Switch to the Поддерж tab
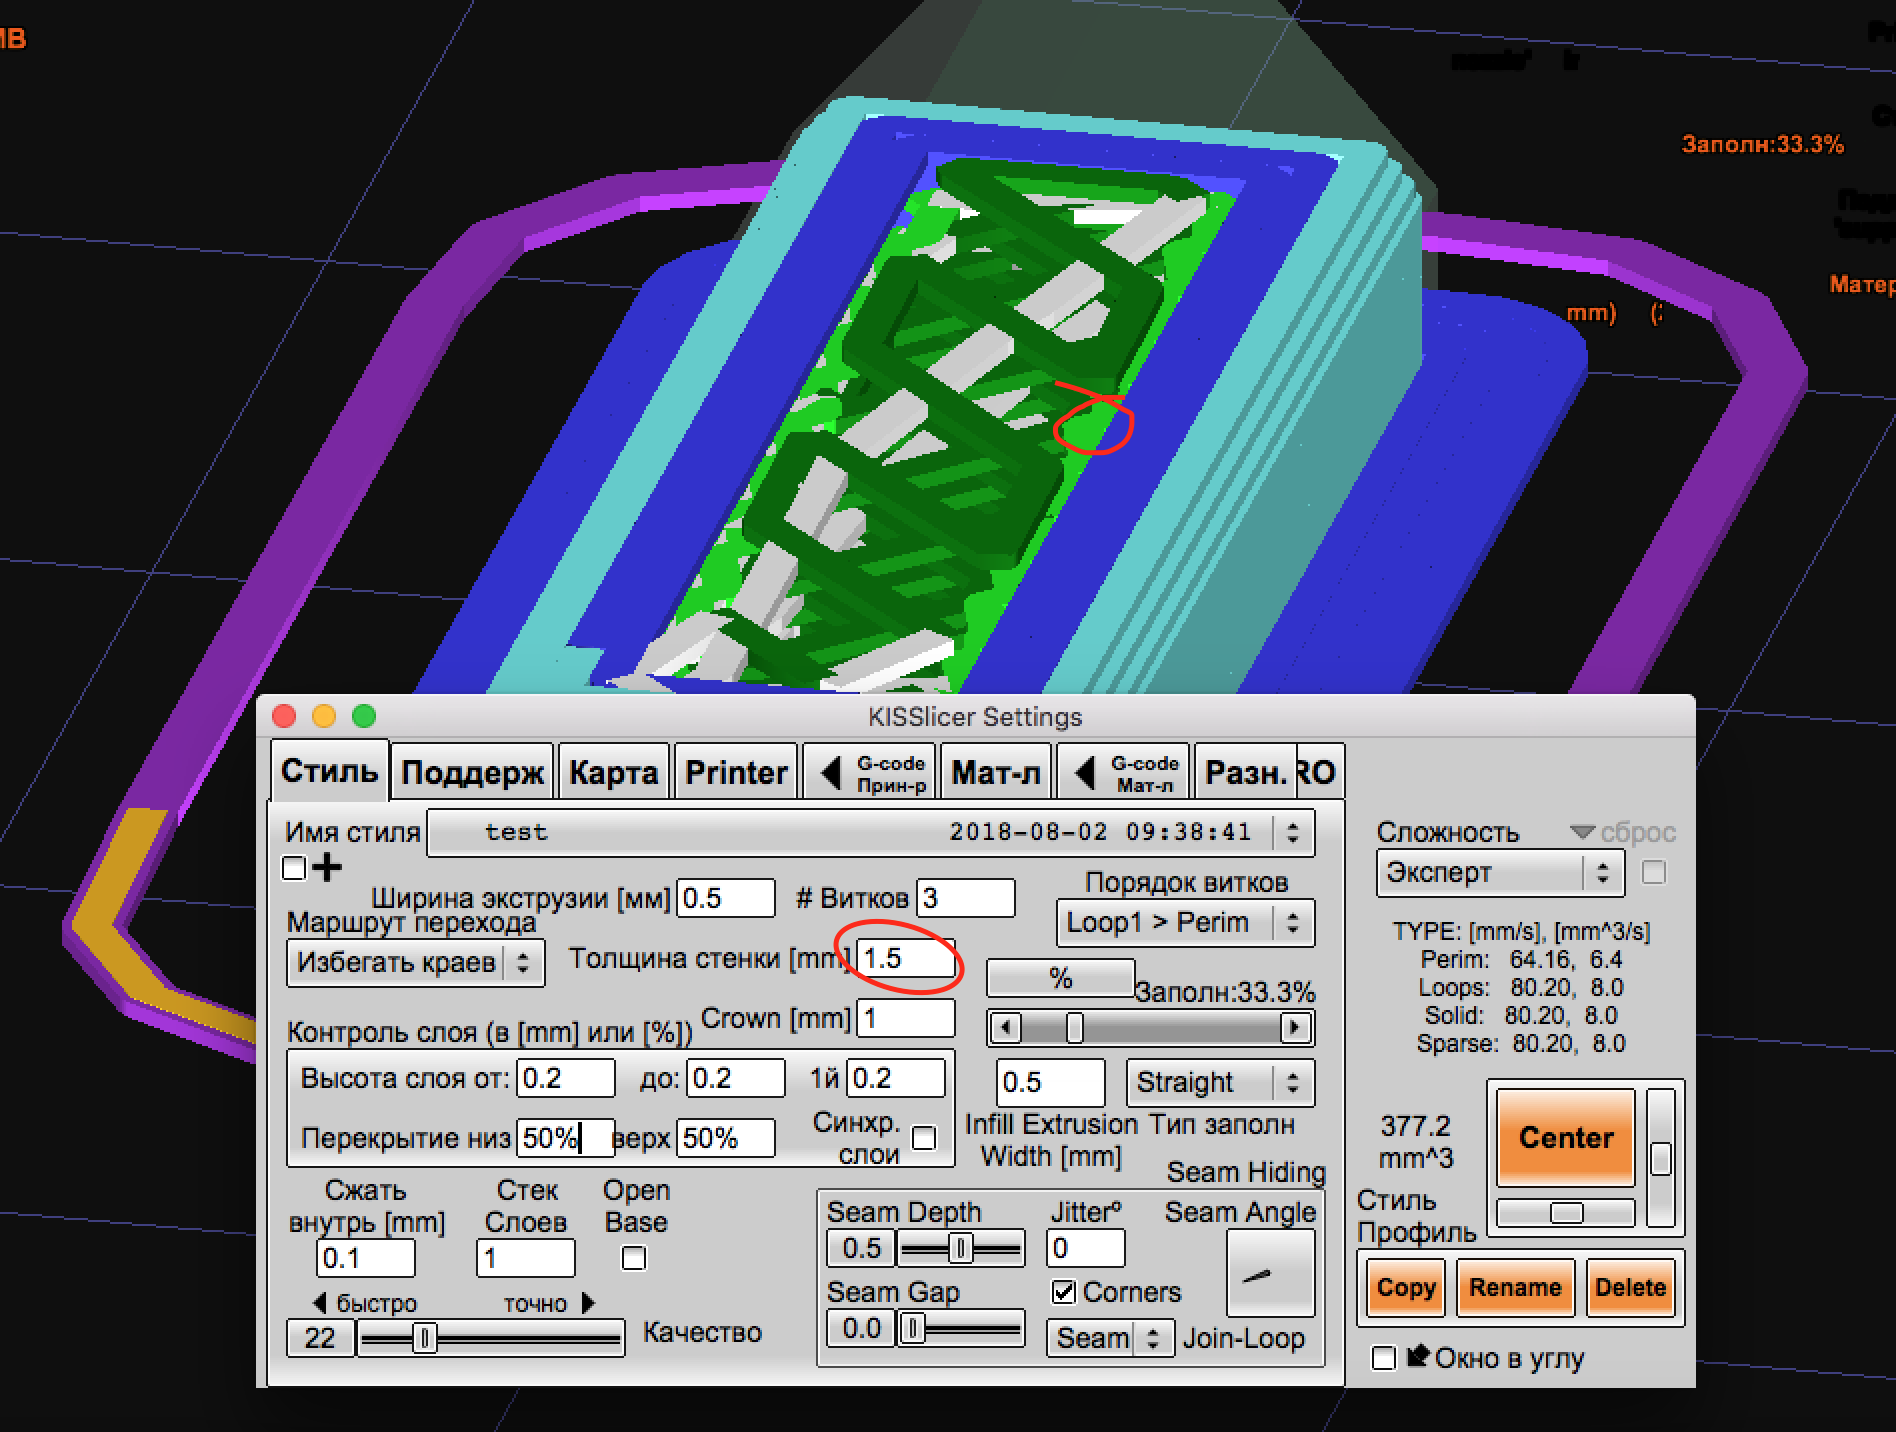 click(x=472, y=773)
